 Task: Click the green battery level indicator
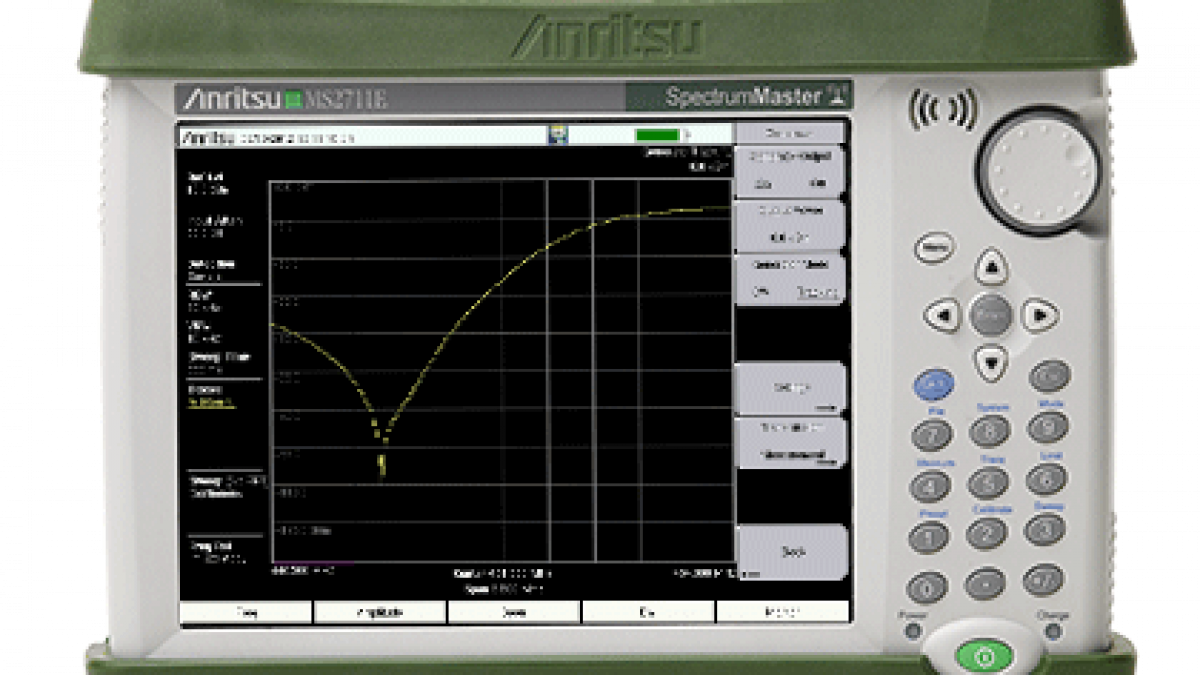click(657, 134)
